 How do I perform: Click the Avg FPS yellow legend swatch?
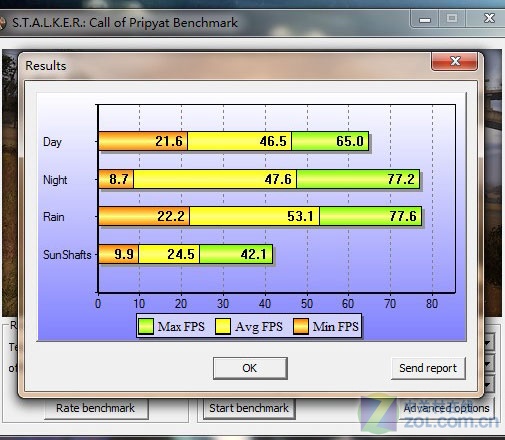click(223, 326)
